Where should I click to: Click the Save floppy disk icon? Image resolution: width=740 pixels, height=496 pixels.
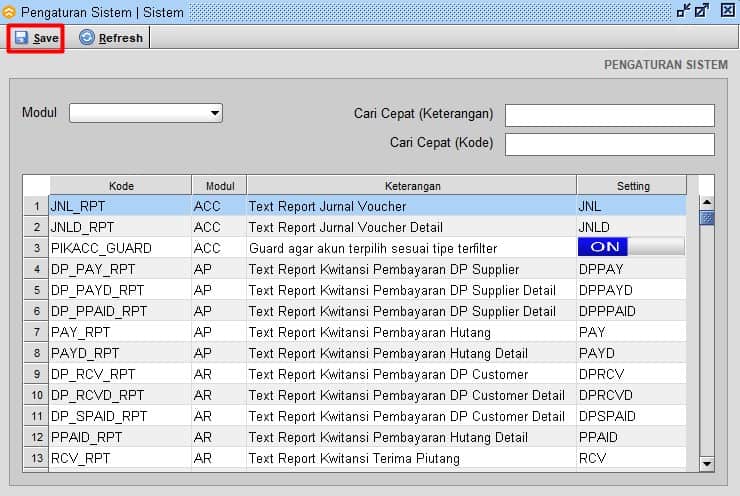[21, 38]
